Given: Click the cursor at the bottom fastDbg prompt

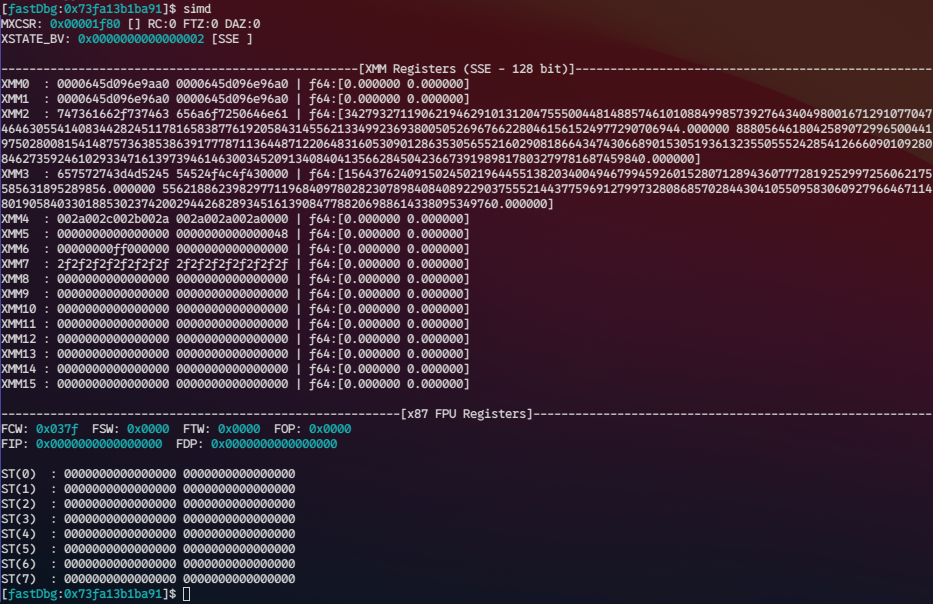Looking at the screenshot, I should tap(187, 594).
